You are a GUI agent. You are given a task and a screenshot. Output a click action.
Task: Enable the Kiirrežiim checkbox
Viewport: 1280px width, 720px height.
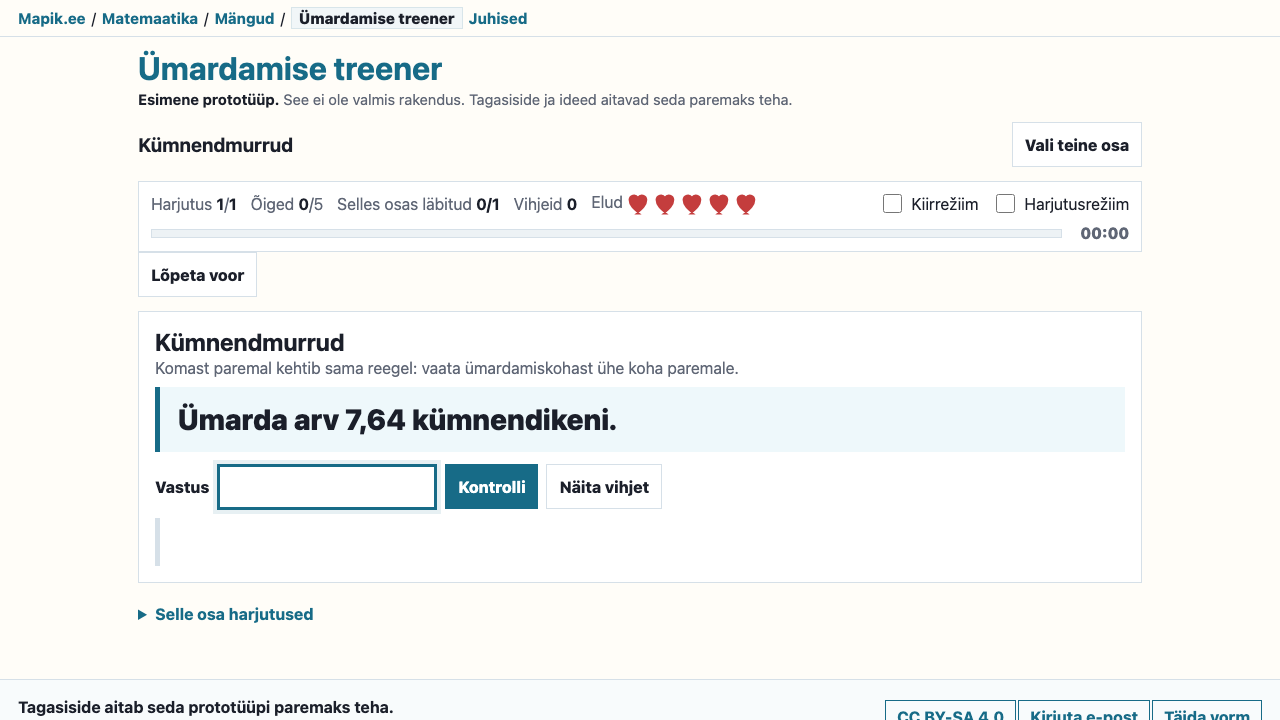[x=893, y=204]
